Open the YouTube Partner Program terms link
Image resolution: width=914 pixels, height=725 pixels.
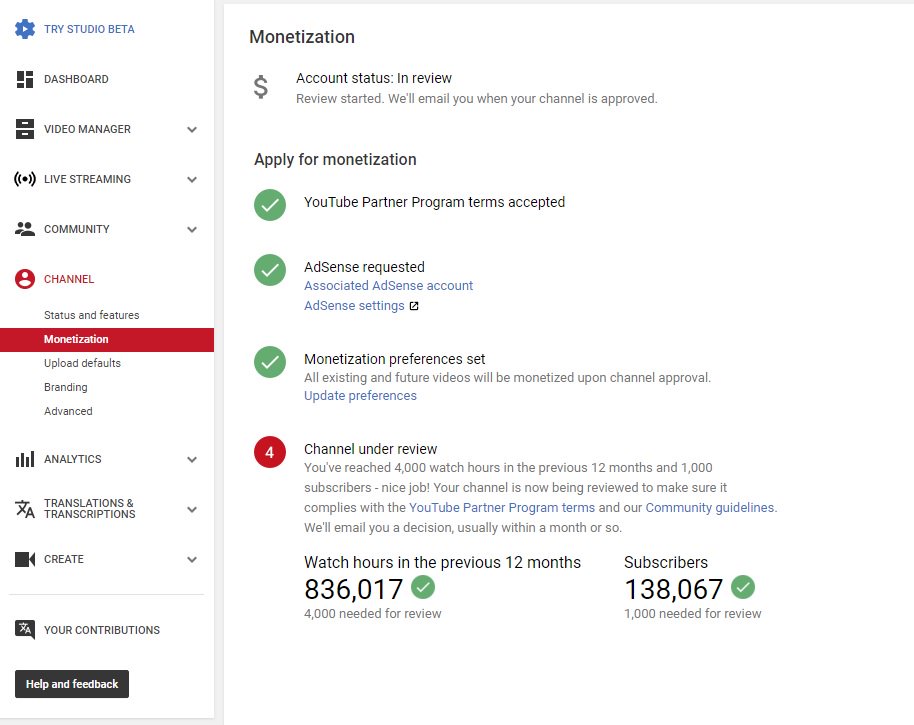(502, 508)
